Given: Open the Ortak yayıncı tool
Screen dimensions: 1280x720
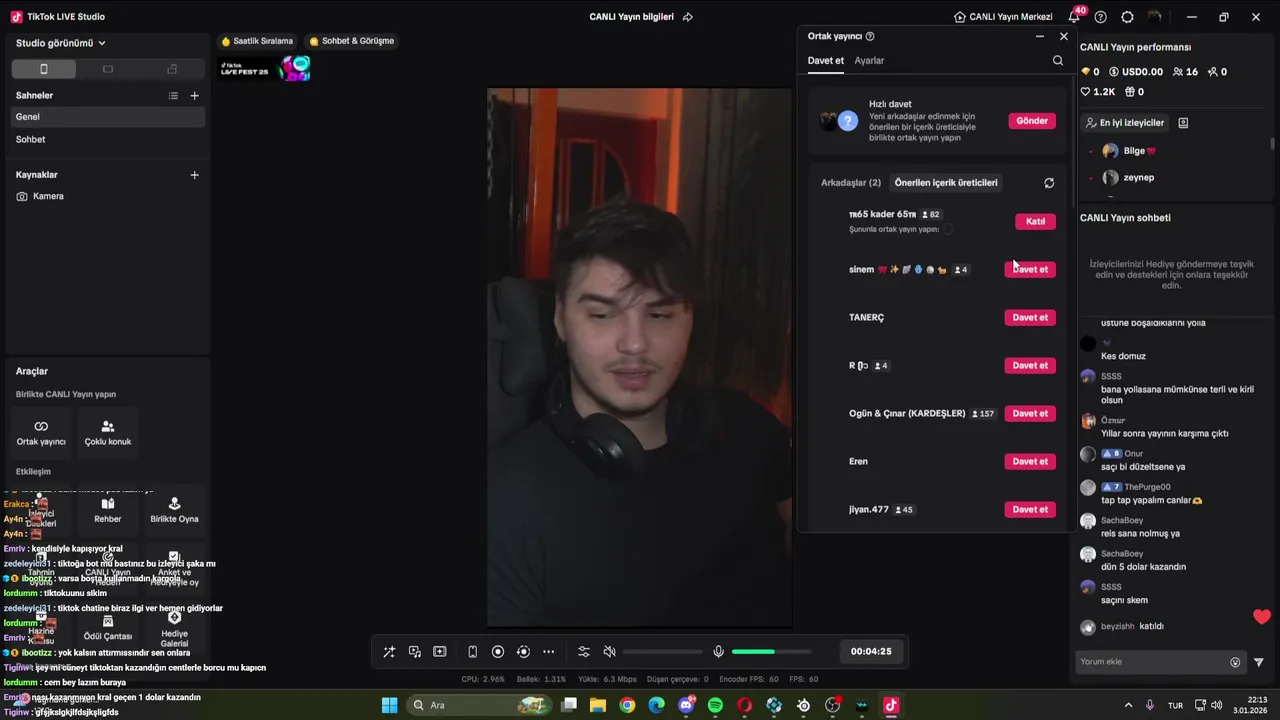Looking at the screenshot, I should click(41, 432).
